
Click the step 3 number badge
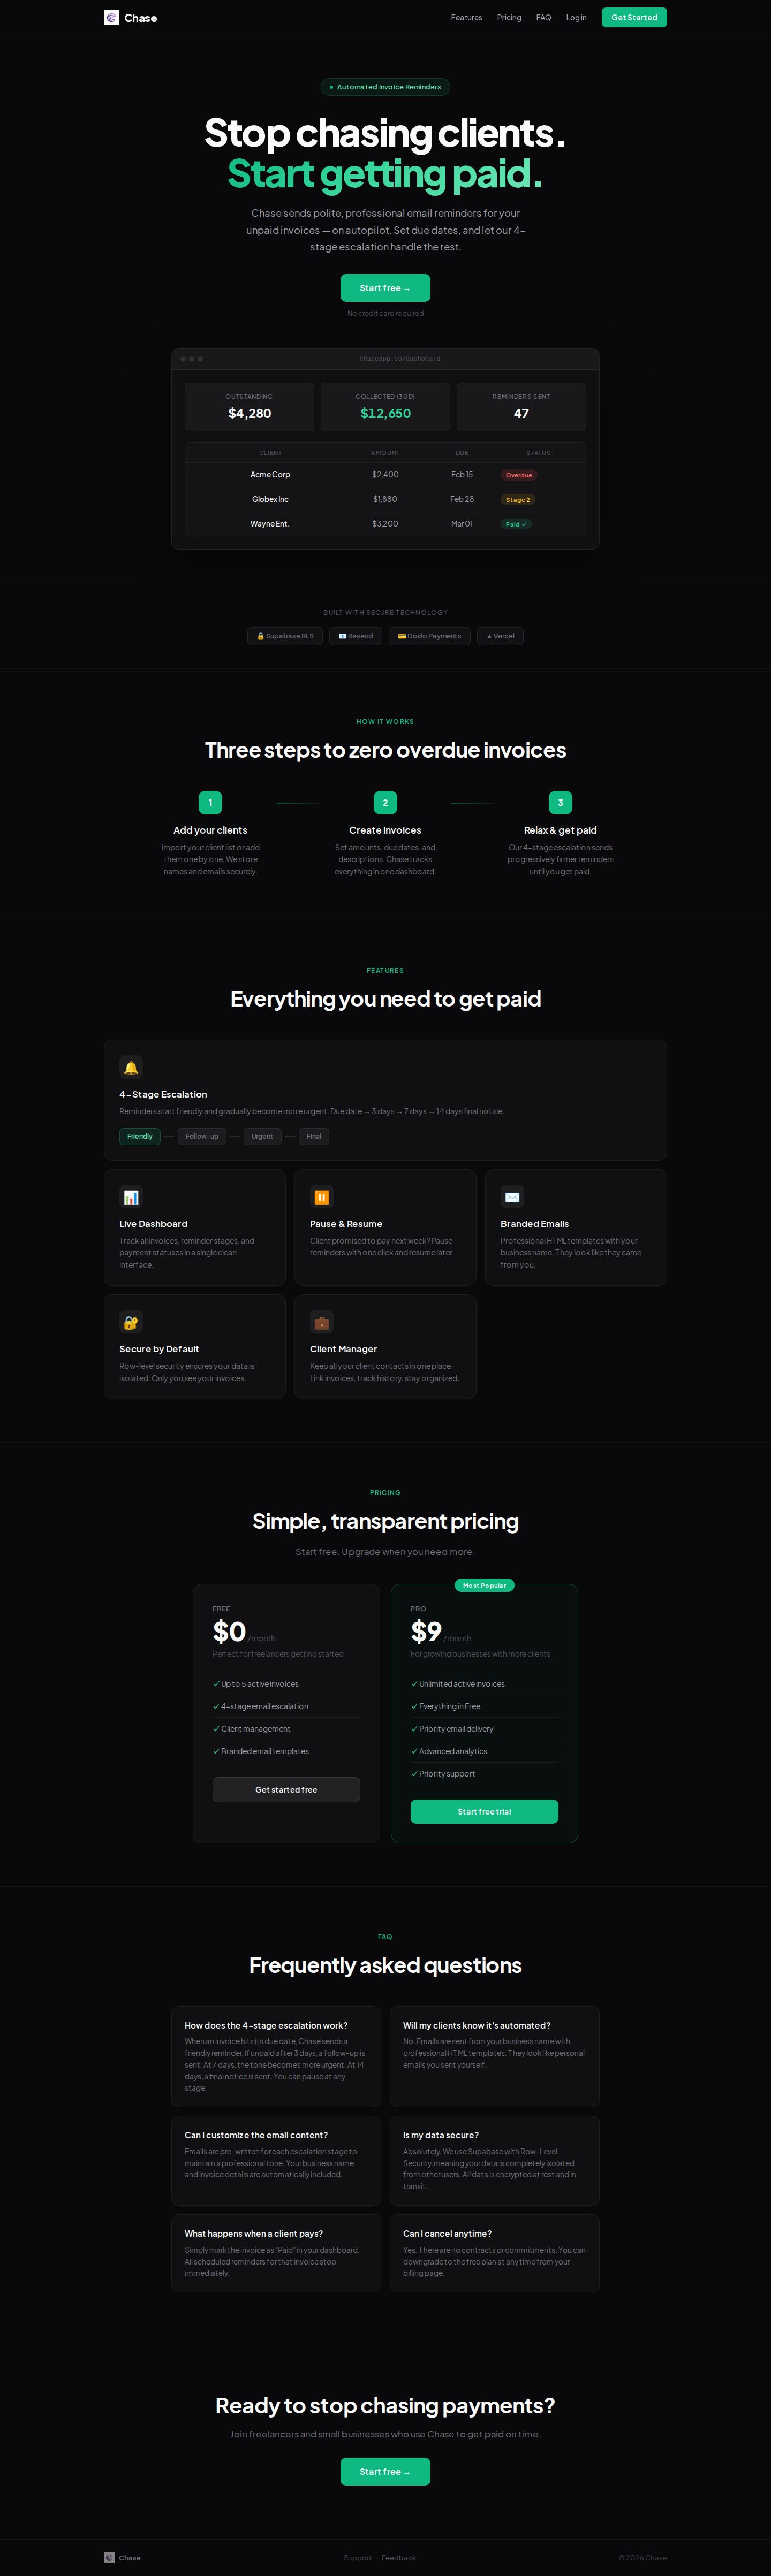click(x=560, y=803)
